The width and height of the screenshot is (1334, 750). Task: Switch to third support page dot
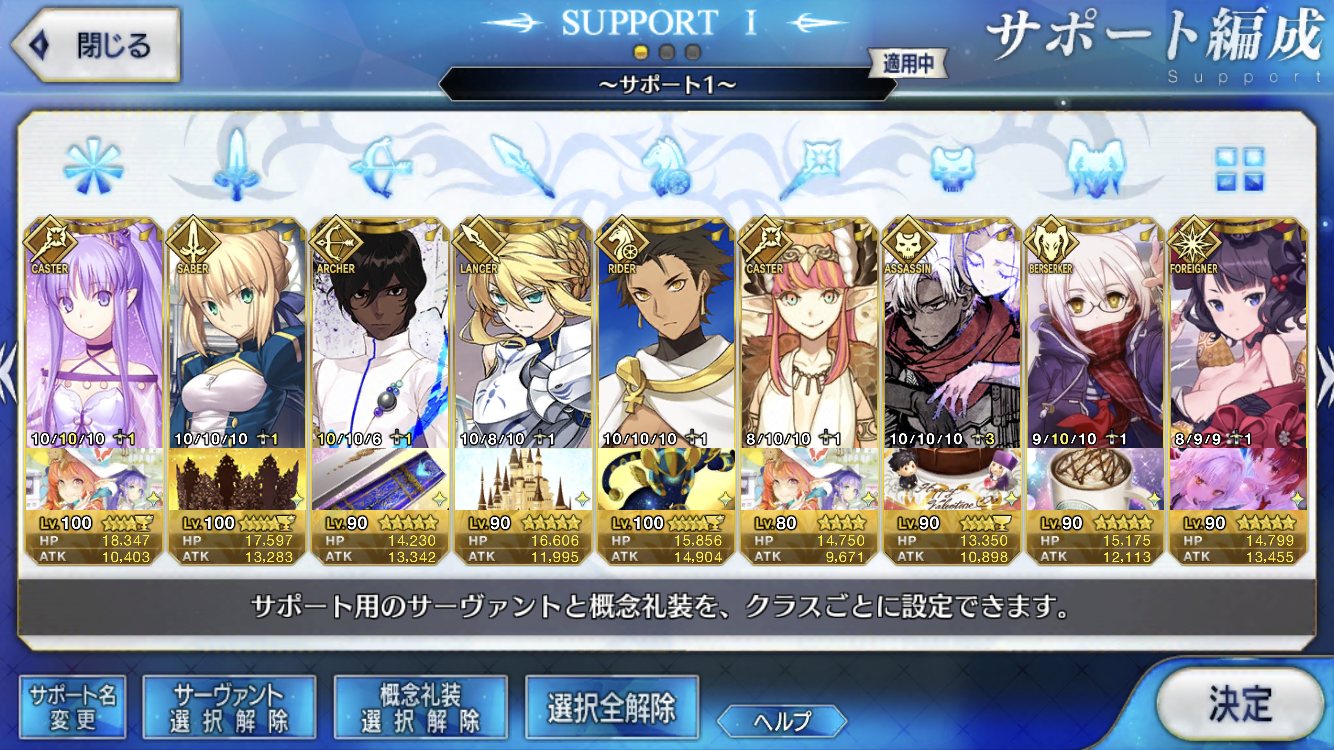pyautogui.click(x=692, y=52)
